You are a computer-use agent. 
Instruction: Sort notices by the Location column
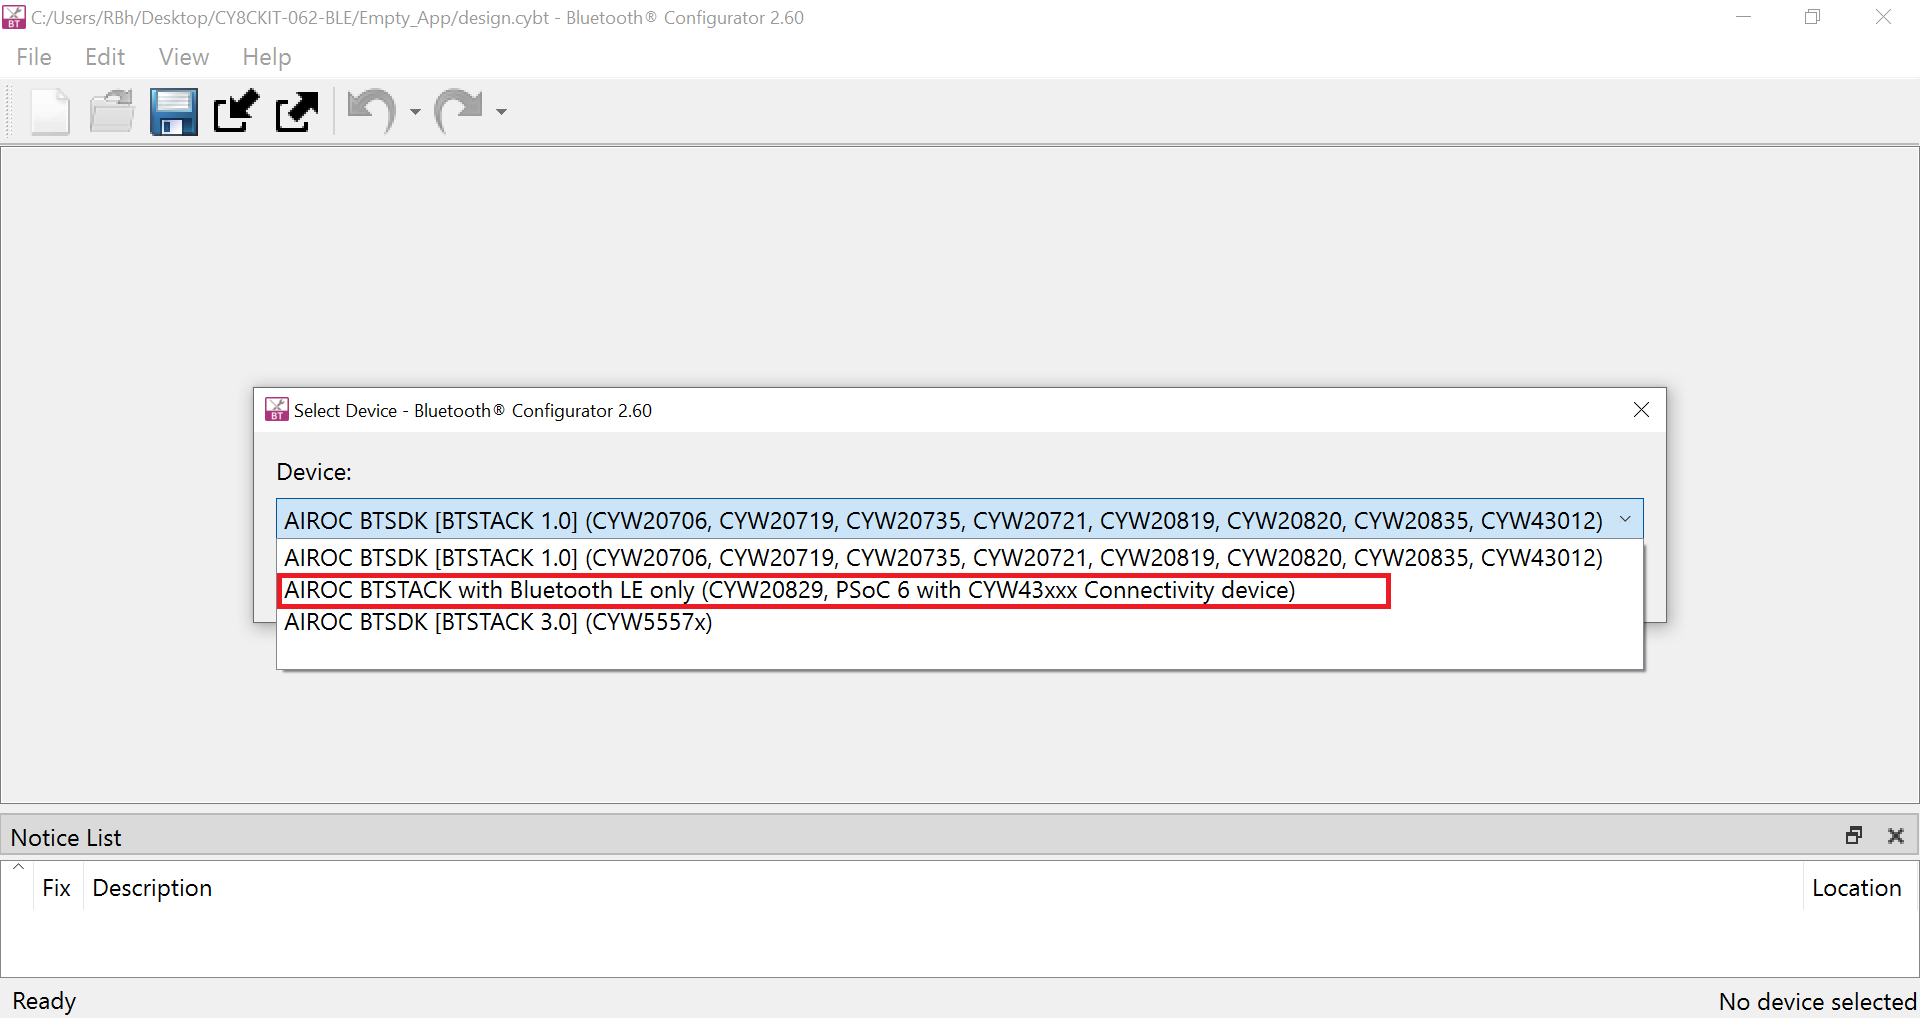tap(1860, 888)
